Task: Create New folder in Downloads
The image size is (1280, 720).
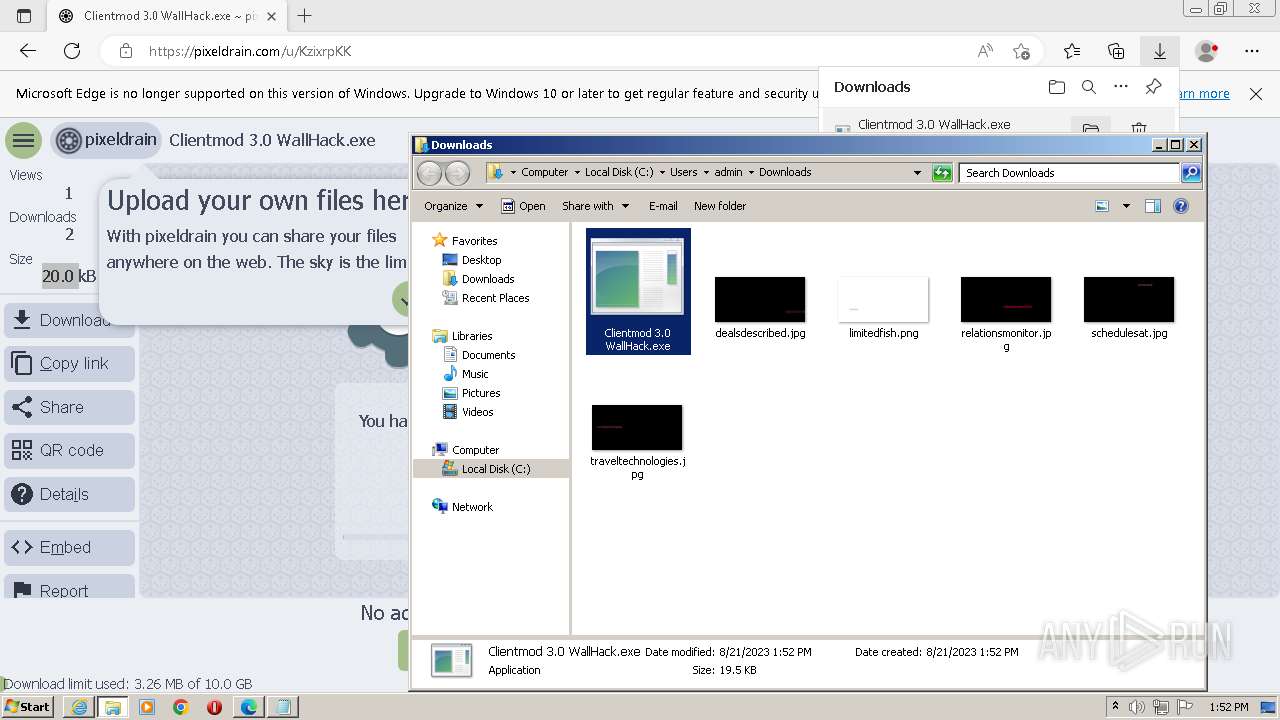Action: (x=720, y=206)
